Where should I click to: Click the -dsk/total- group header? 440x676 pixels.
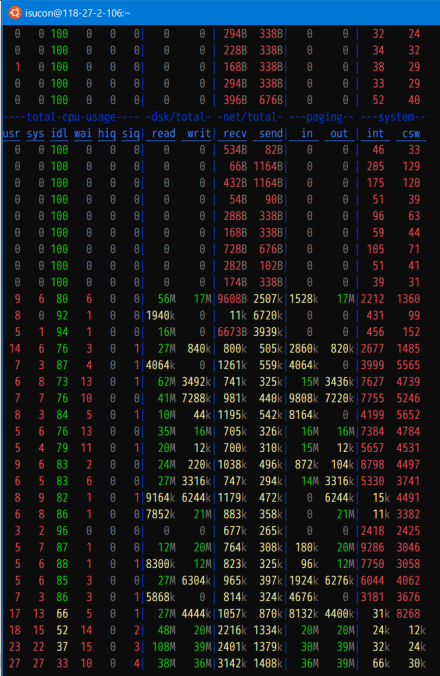point(178,117)
